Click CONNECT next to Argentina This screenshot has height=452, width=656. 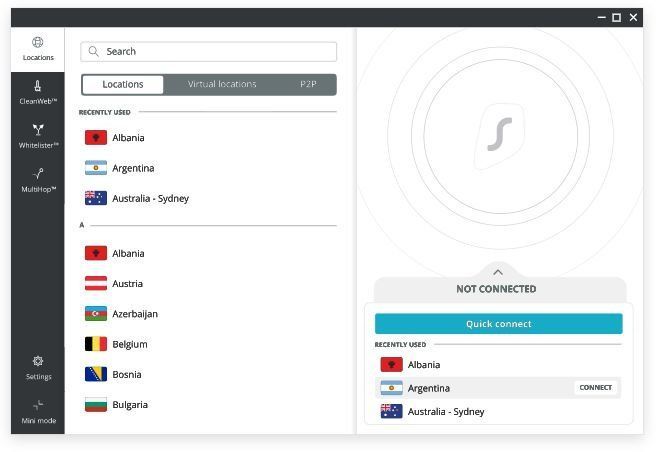[595, 388]
